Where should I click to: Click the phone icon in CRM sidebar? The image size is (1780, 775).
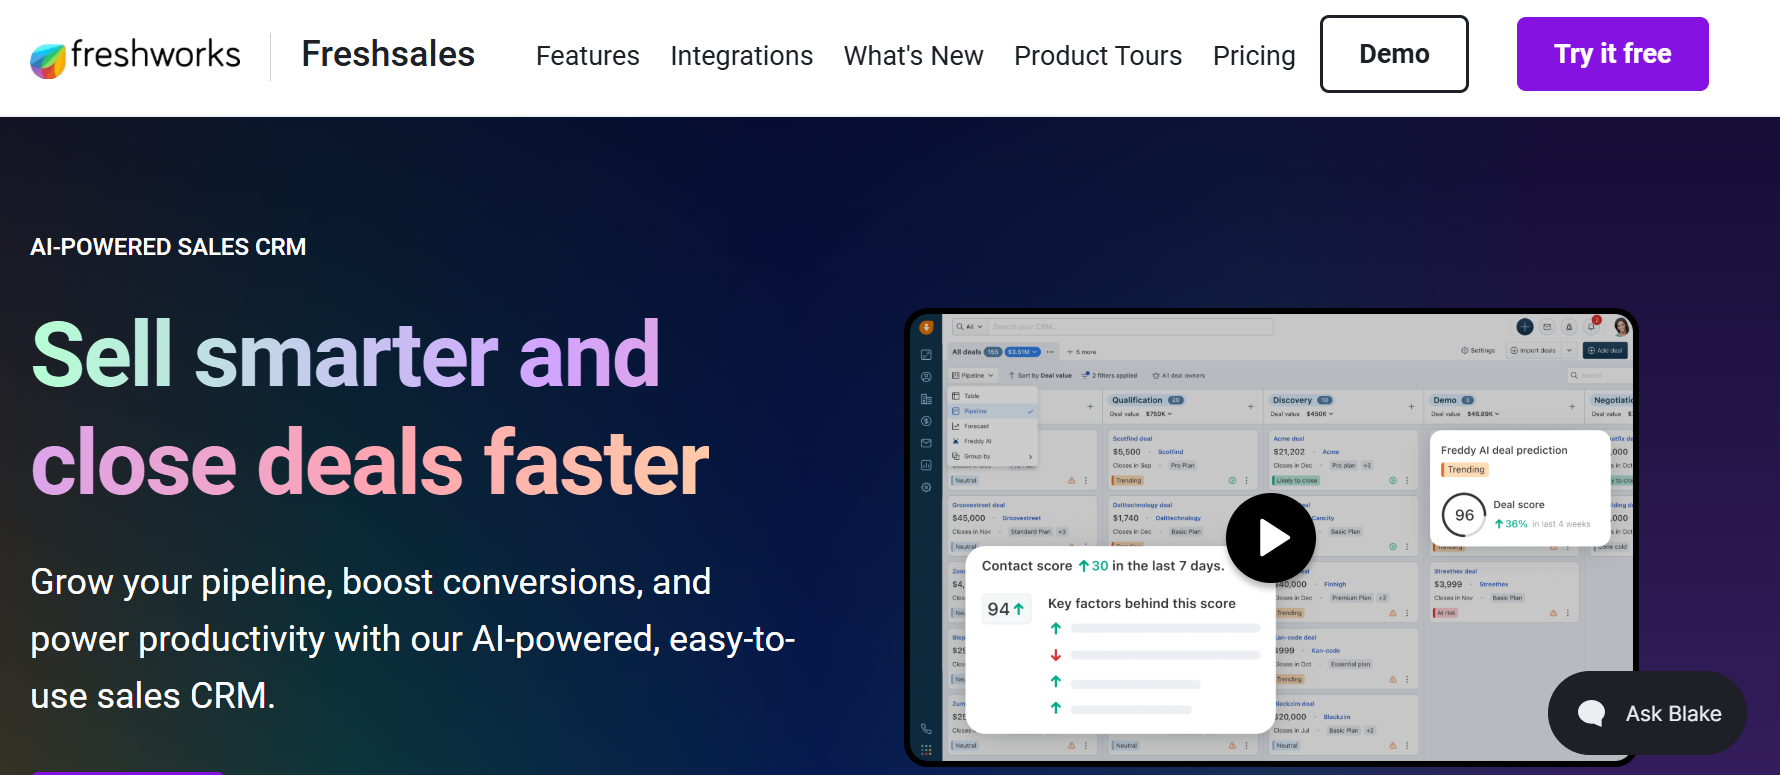926,728
